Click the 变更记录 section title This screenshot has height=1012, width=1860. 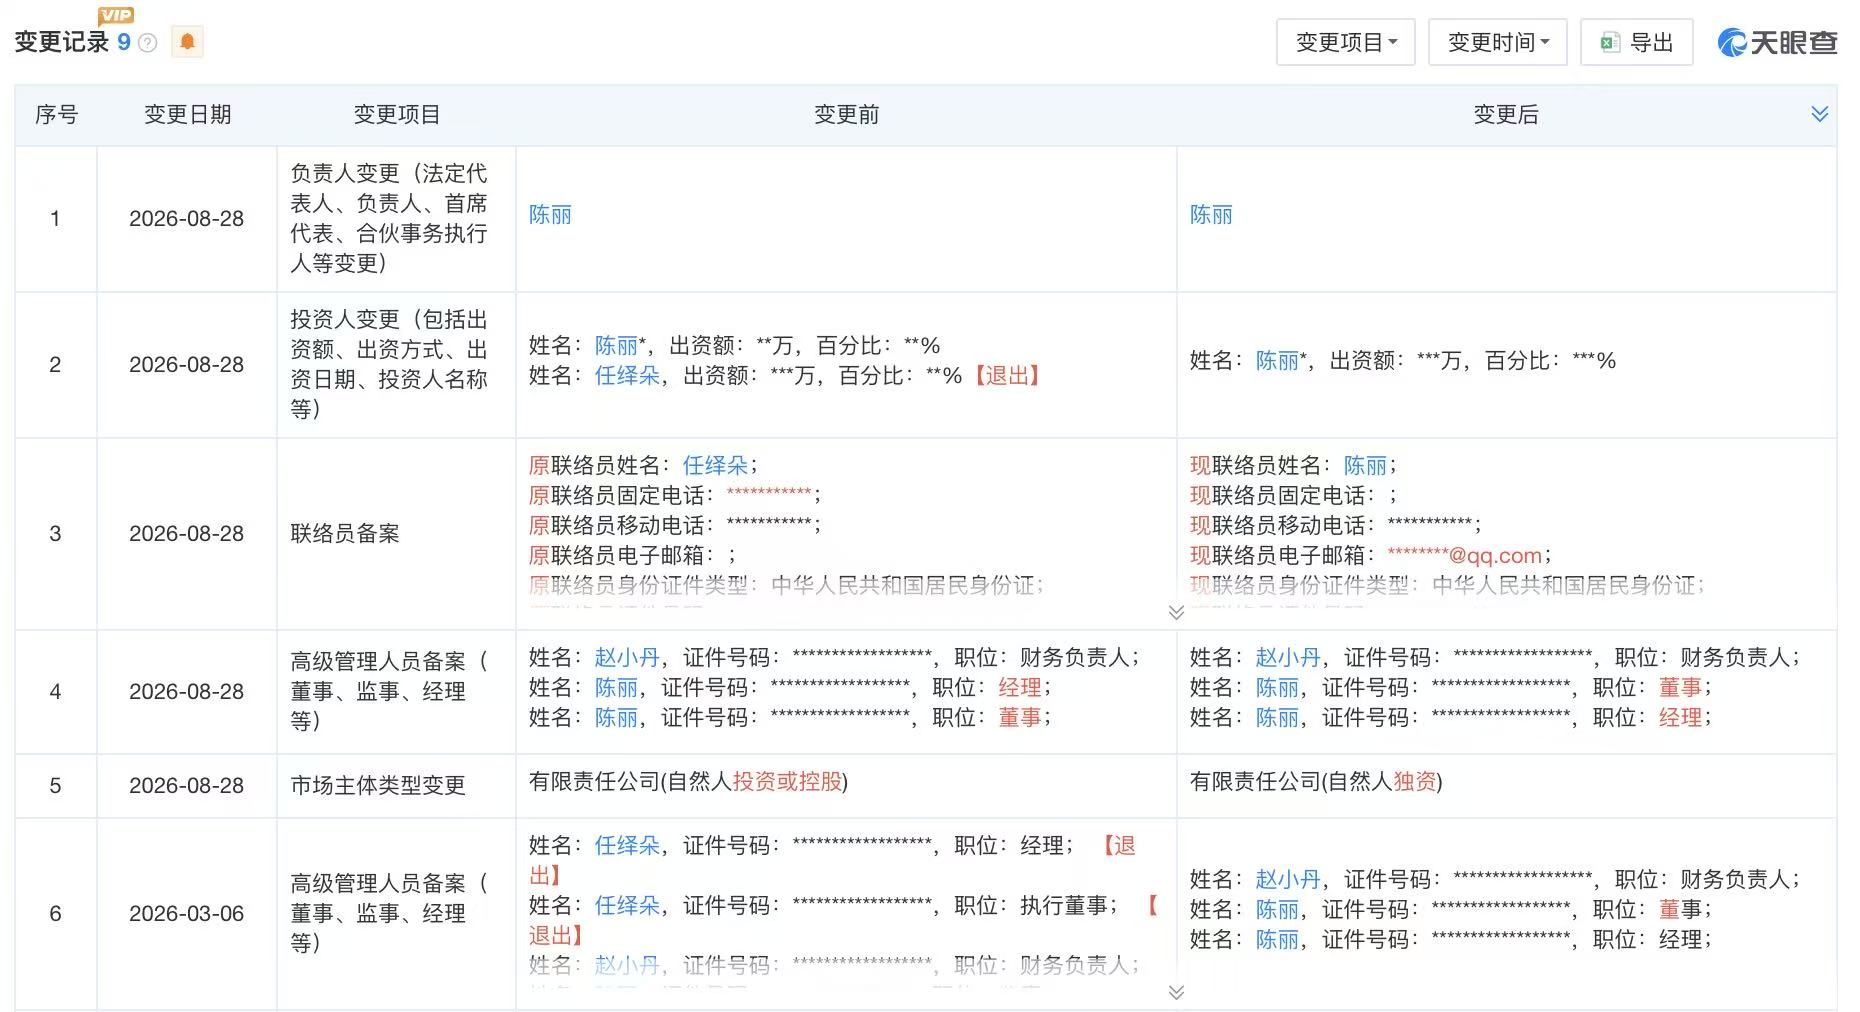click(62, 42)
